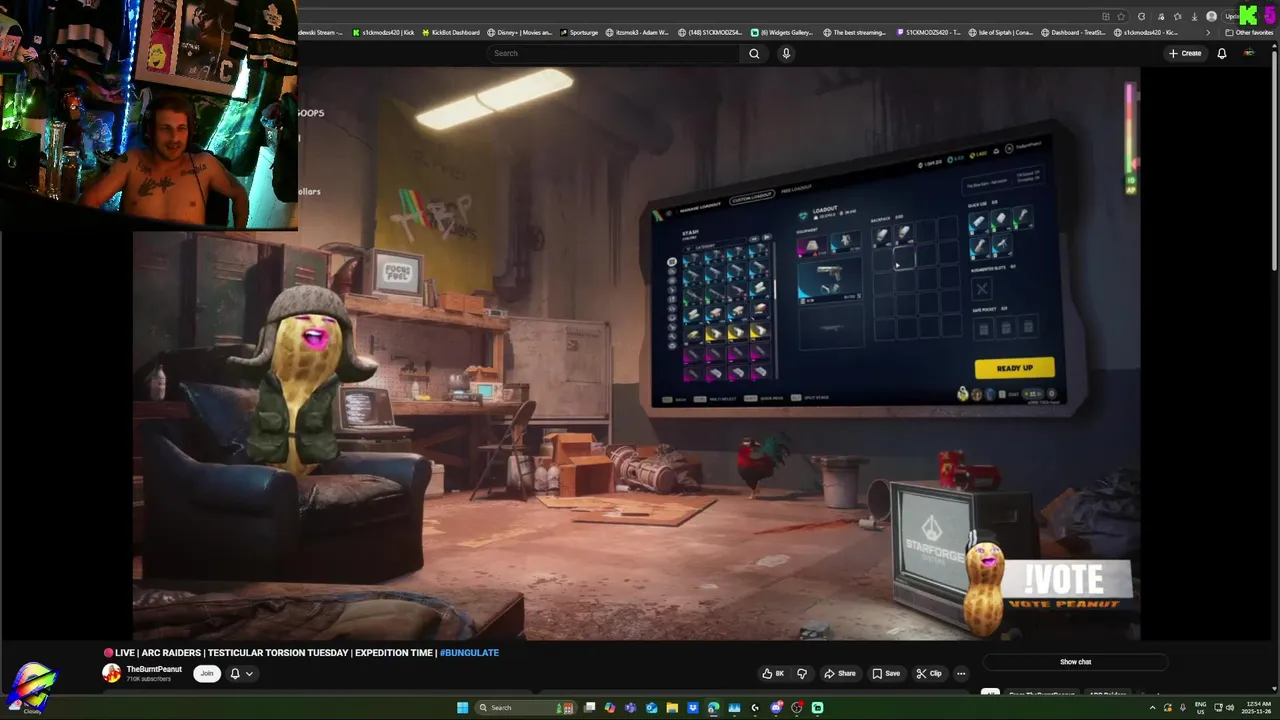Open the 's1ckmodzs420 | Kick' bookmark
The width and height of the screenshot is (1280, 720).
click(382, 32)
